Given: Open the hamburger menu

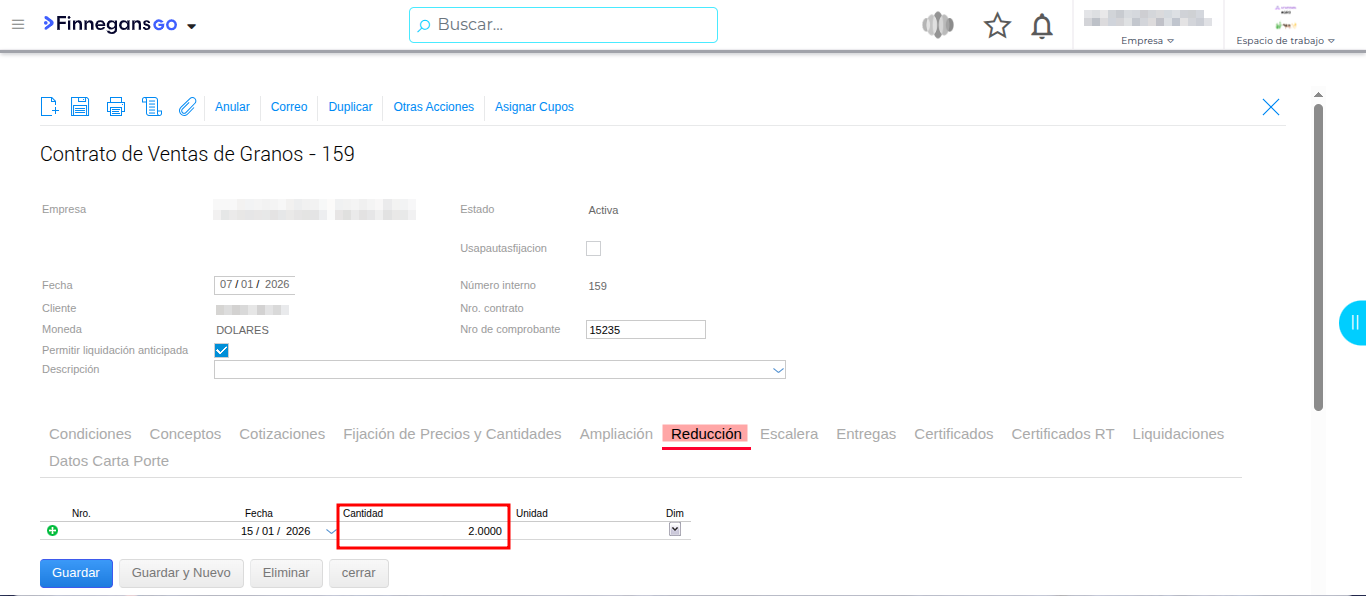Looking at the screenshot, I should [18, 25].
